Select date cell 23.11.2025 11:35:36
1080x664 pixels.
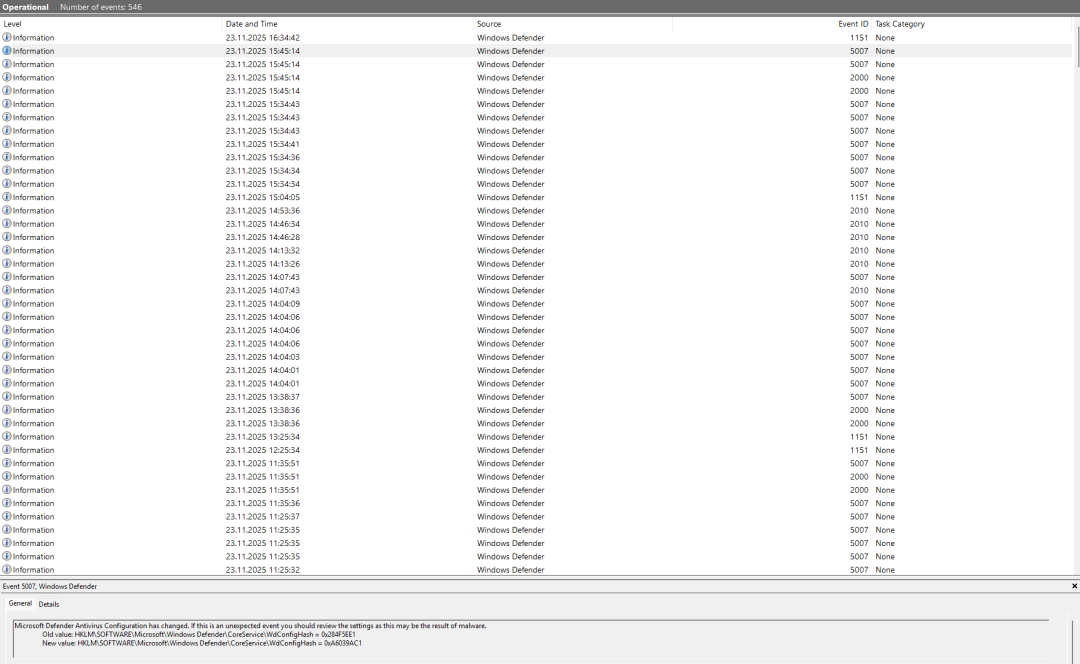(262, 504)
